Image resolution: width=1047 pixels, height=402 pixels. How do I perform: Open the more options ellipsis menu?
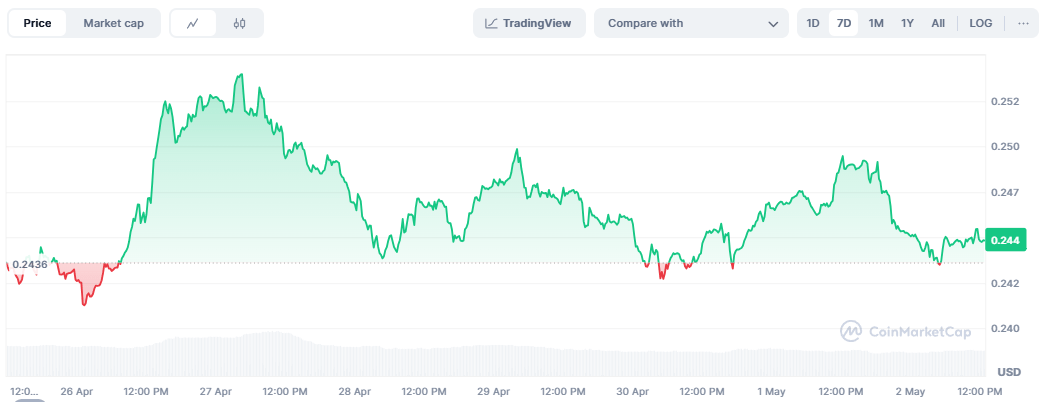(1023, 23)
